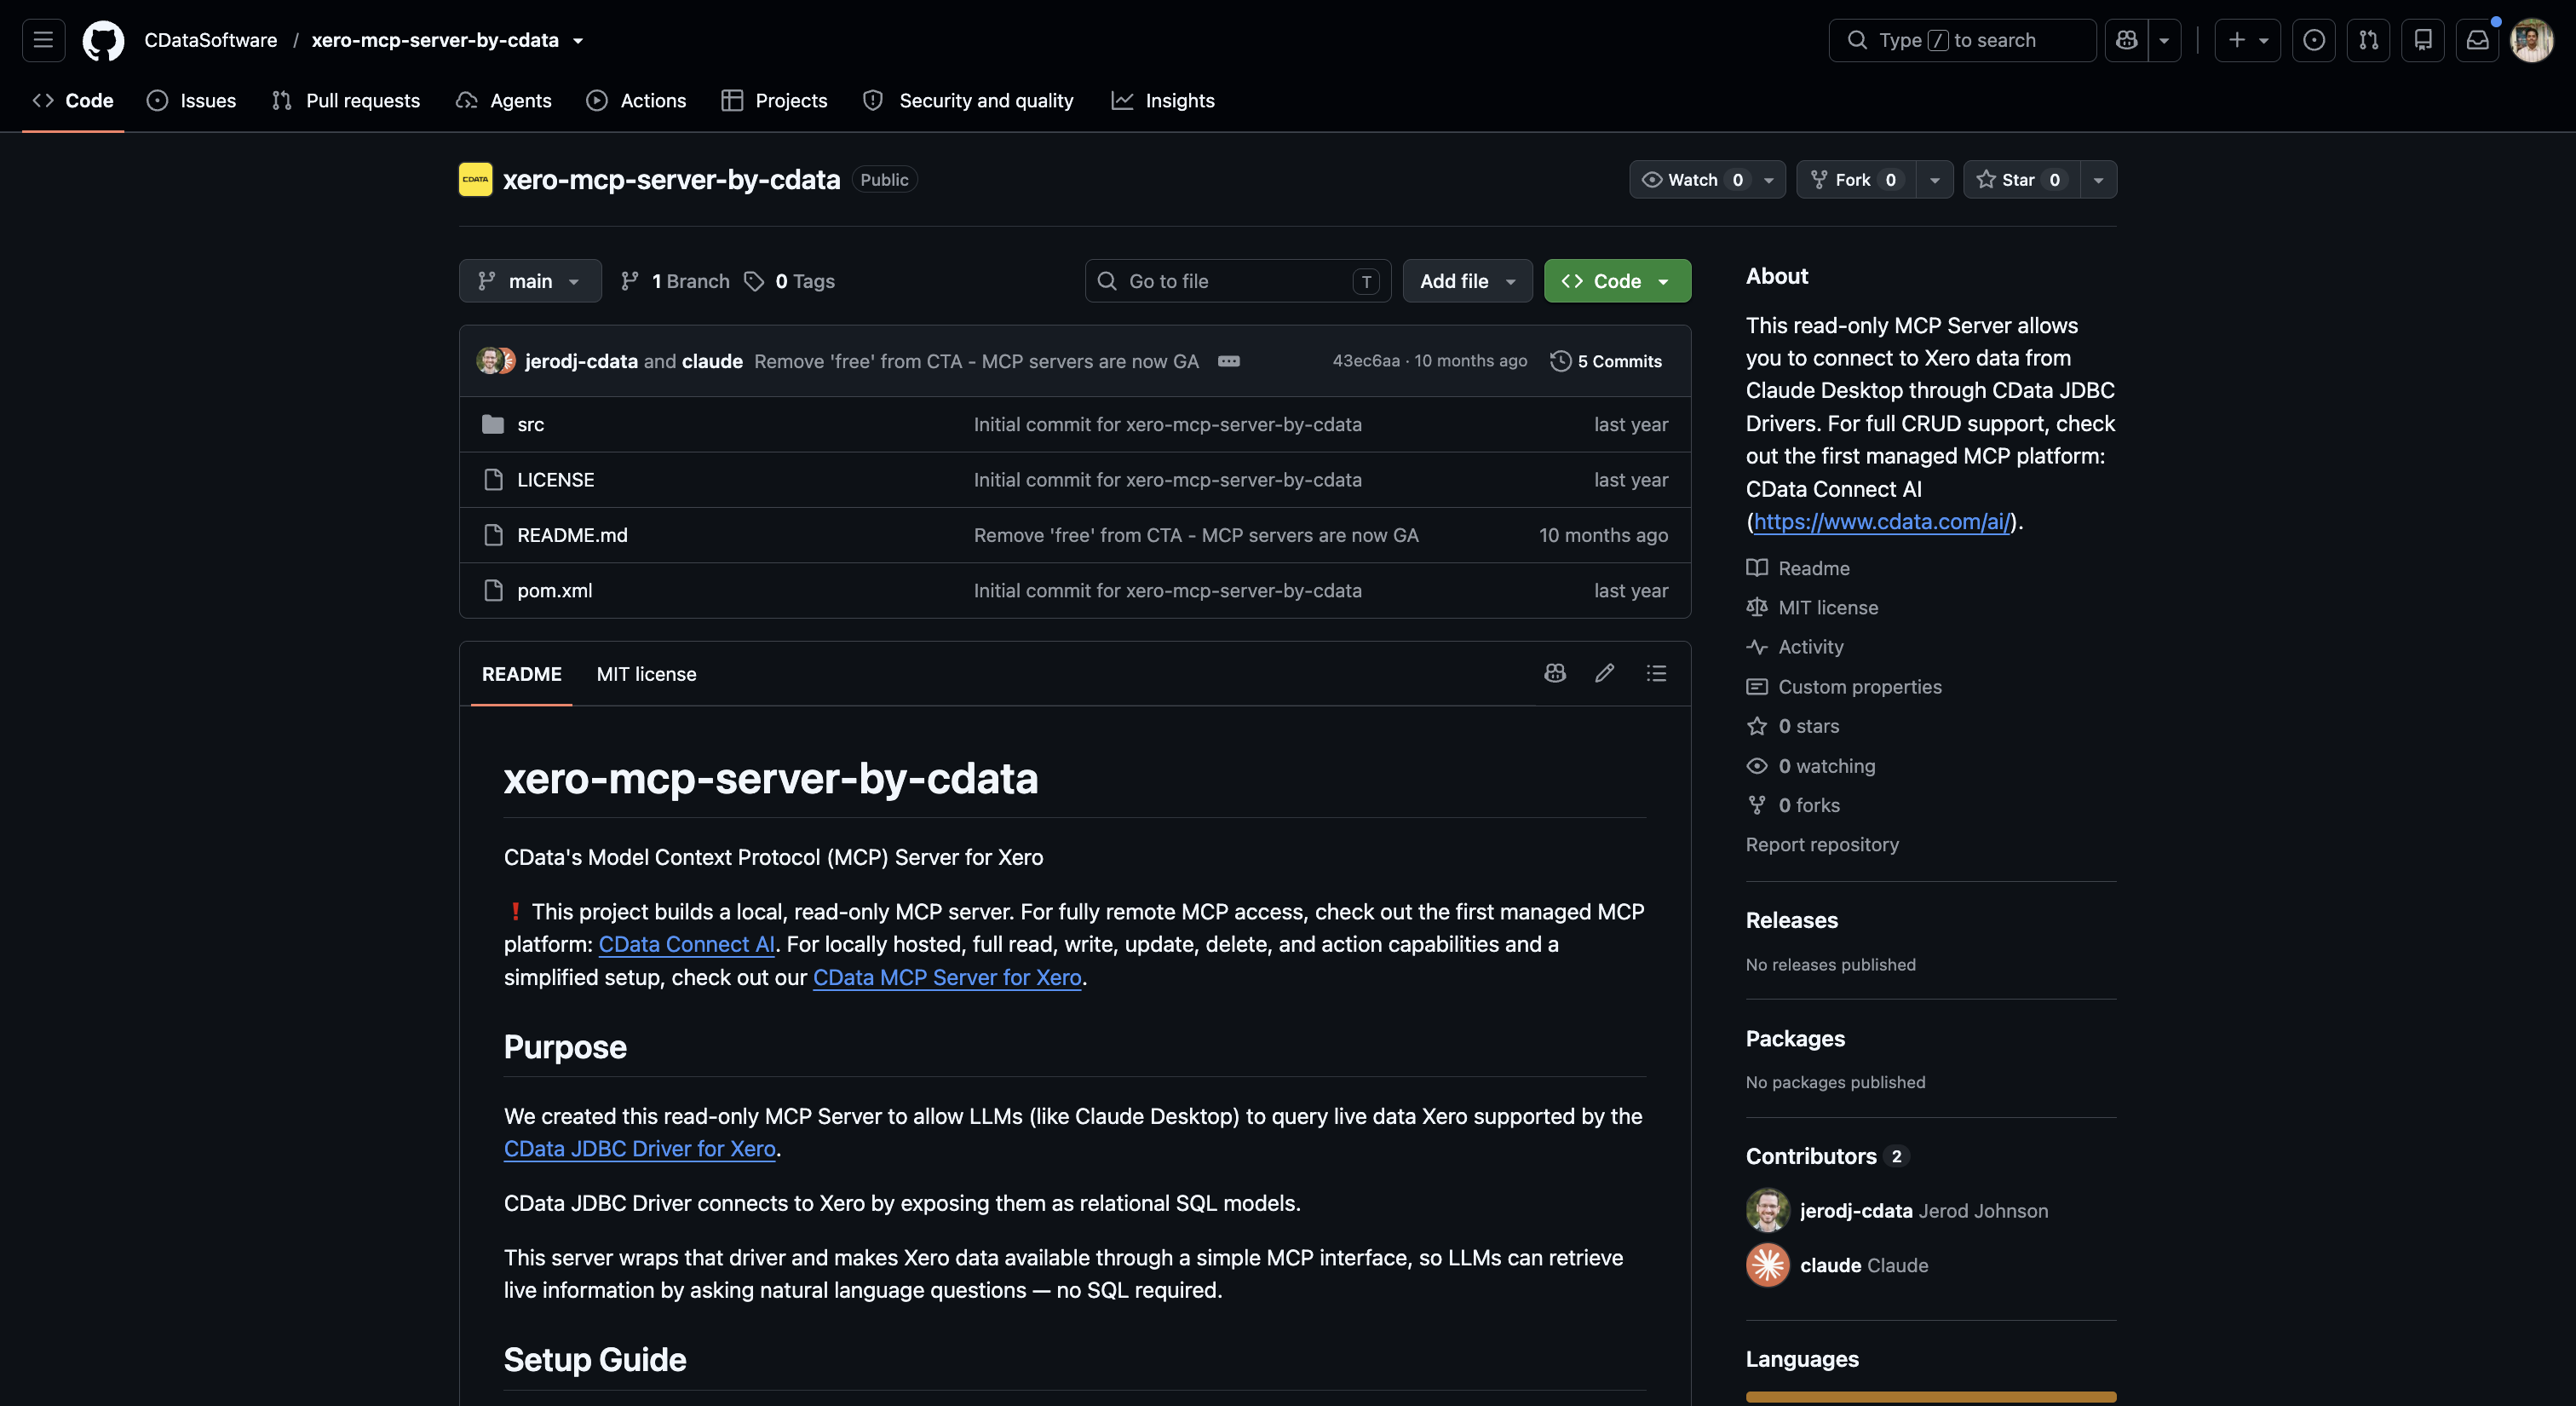View the 1 Branch link
The height and width of the screenshot is (1406, 2576).
(x=675, y=281)
